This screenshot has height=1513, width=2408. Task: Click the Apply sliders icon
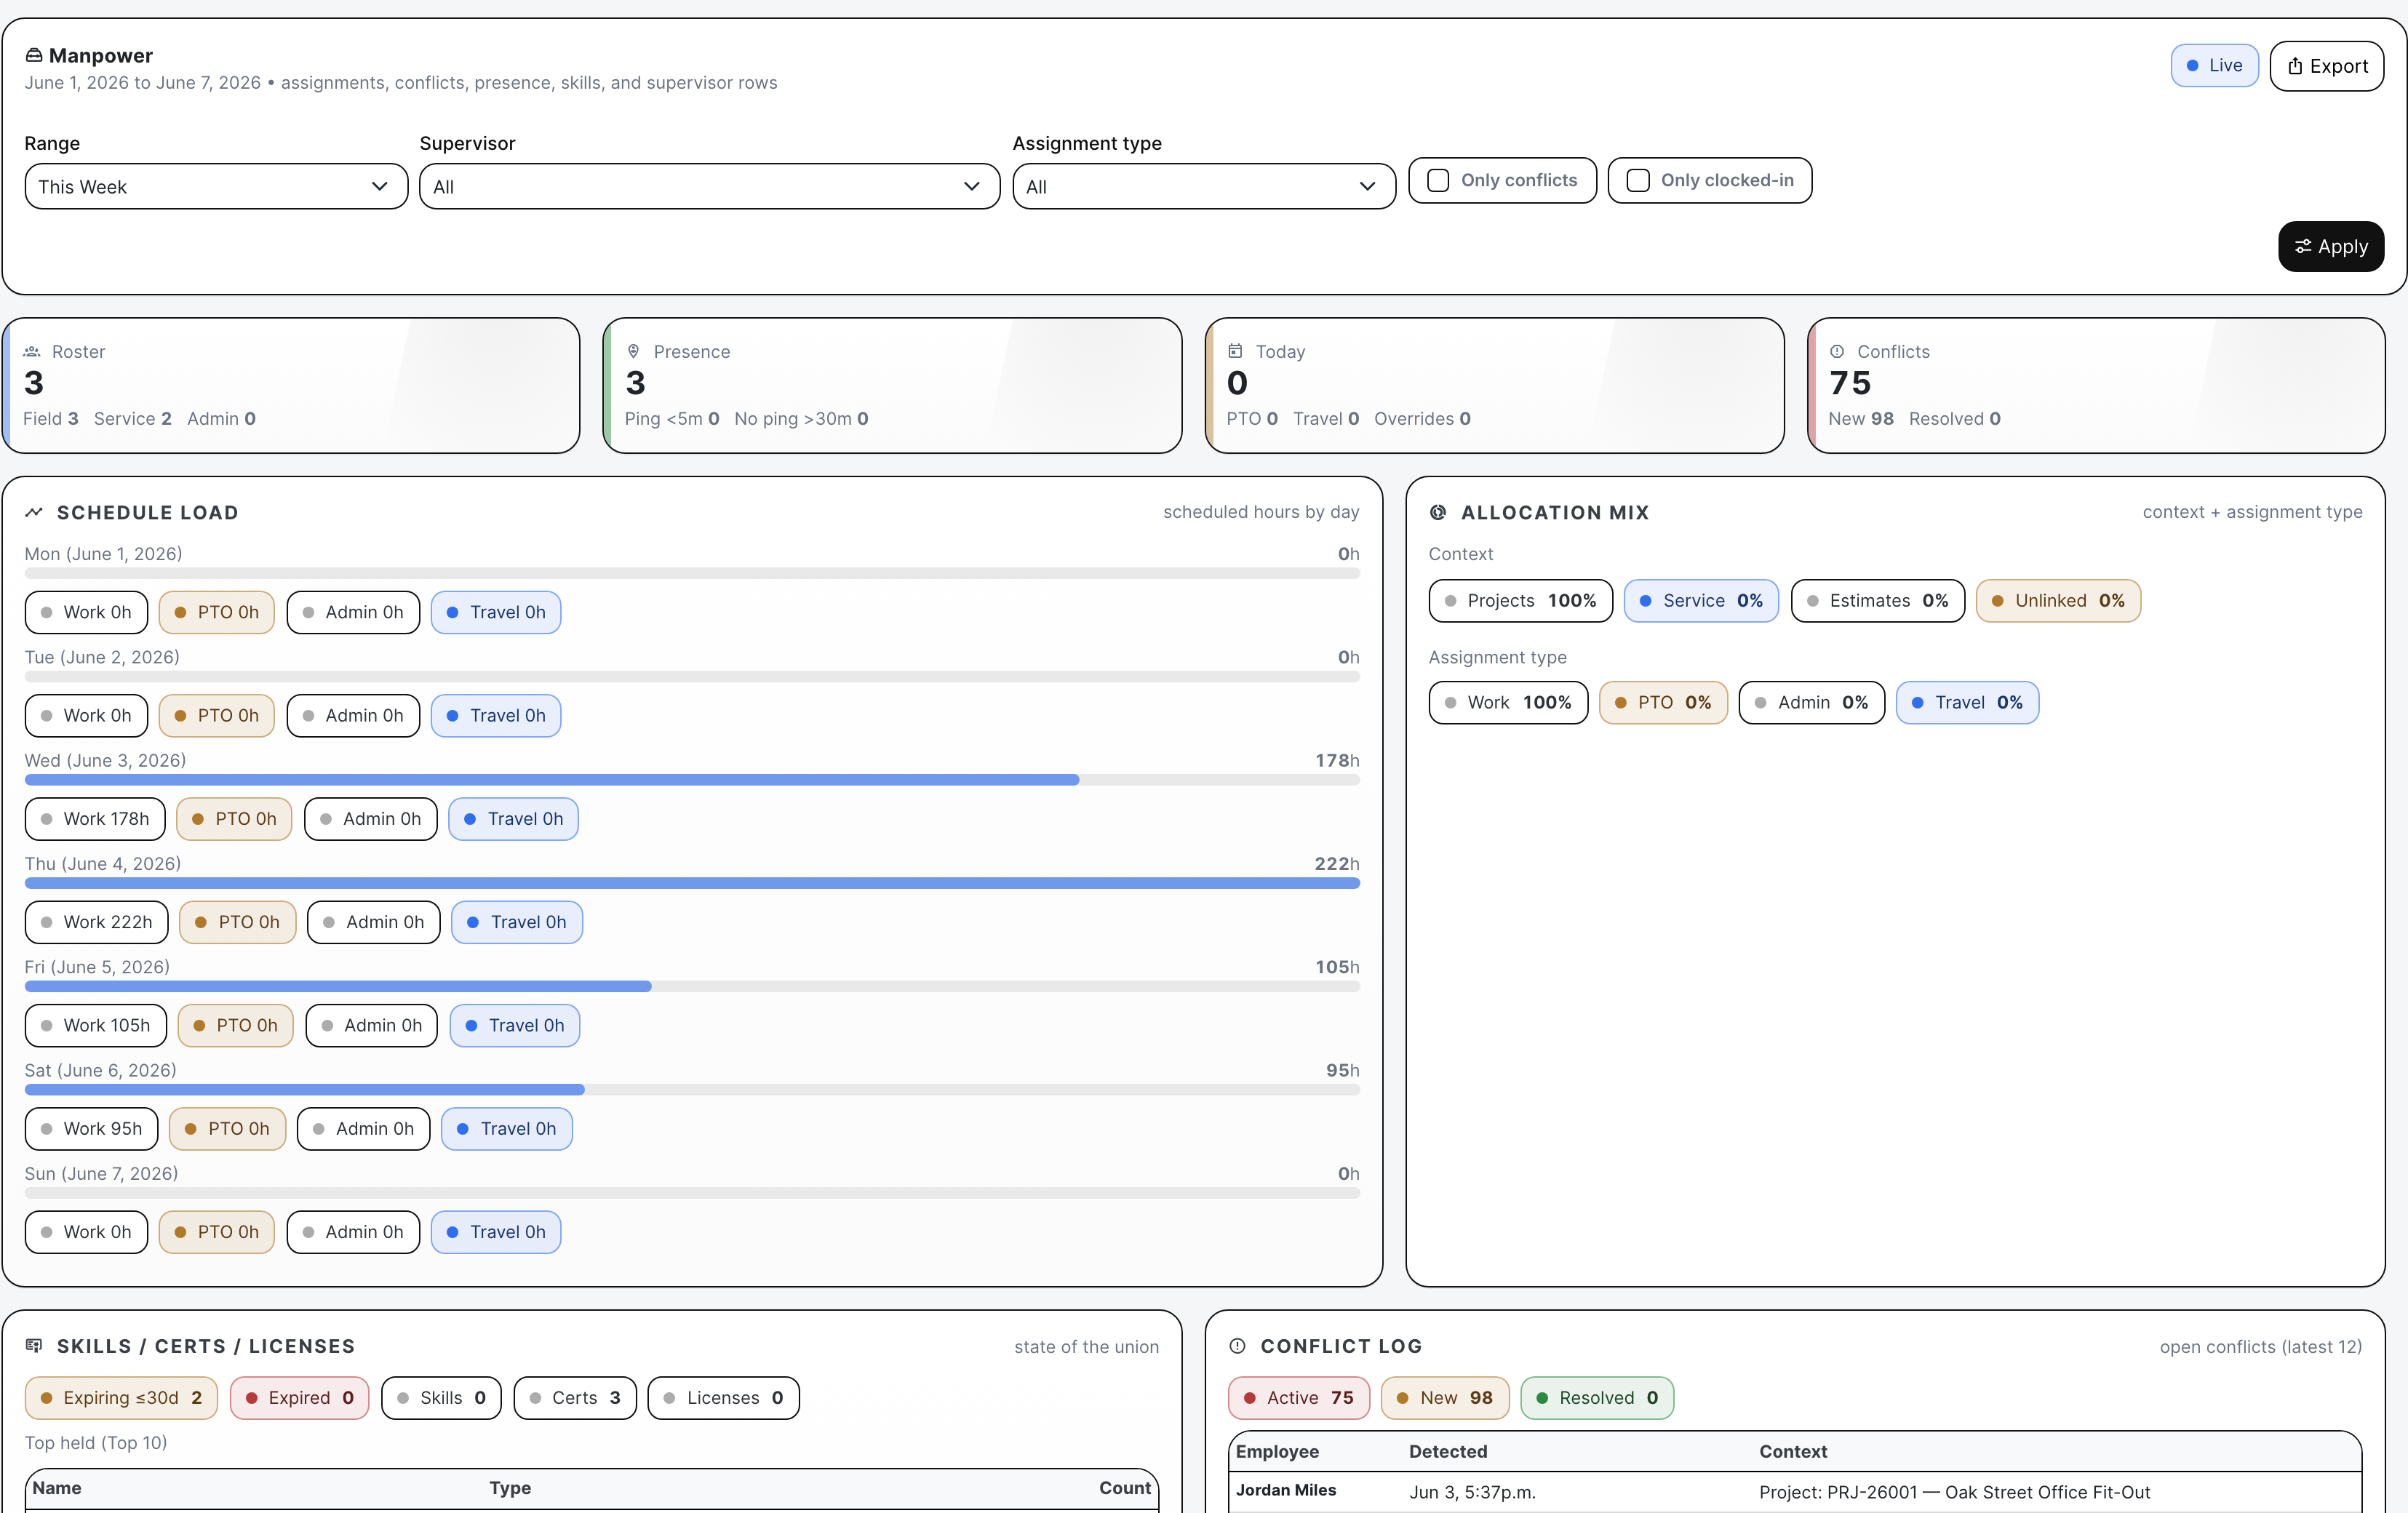(2303, 247)
